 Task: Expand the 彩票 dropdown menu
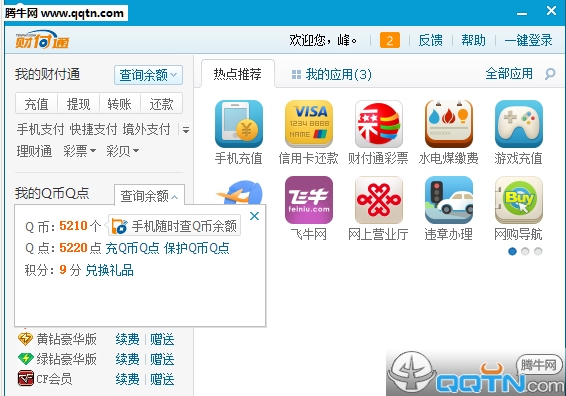80,151
